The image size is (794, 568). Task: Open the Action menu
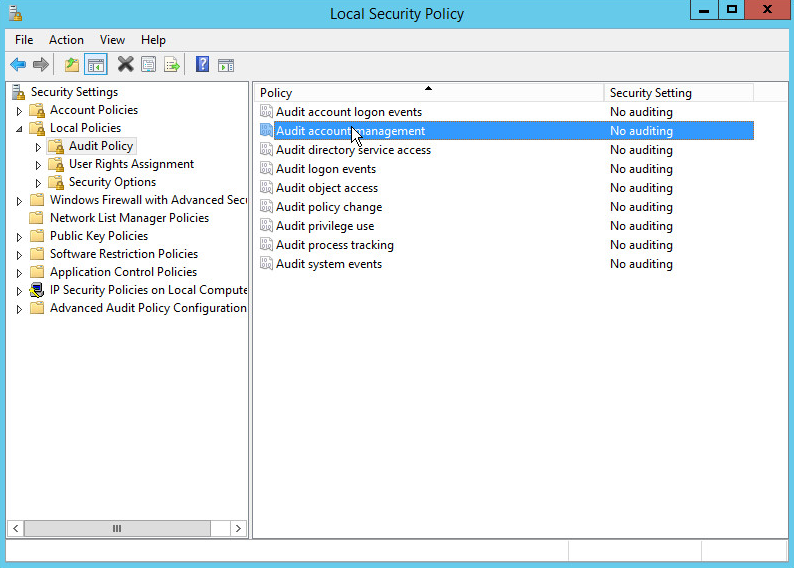coord(66,40)
